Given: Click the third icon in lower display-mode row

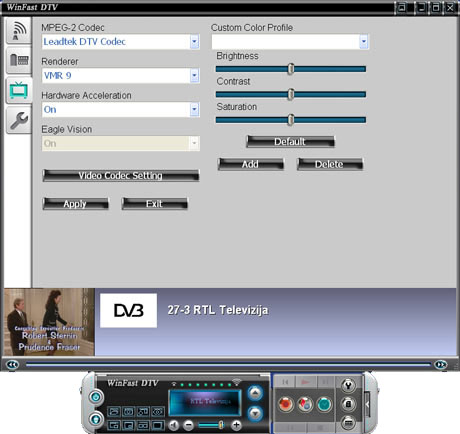Looking at the screenshot, I should pos(143,425).
